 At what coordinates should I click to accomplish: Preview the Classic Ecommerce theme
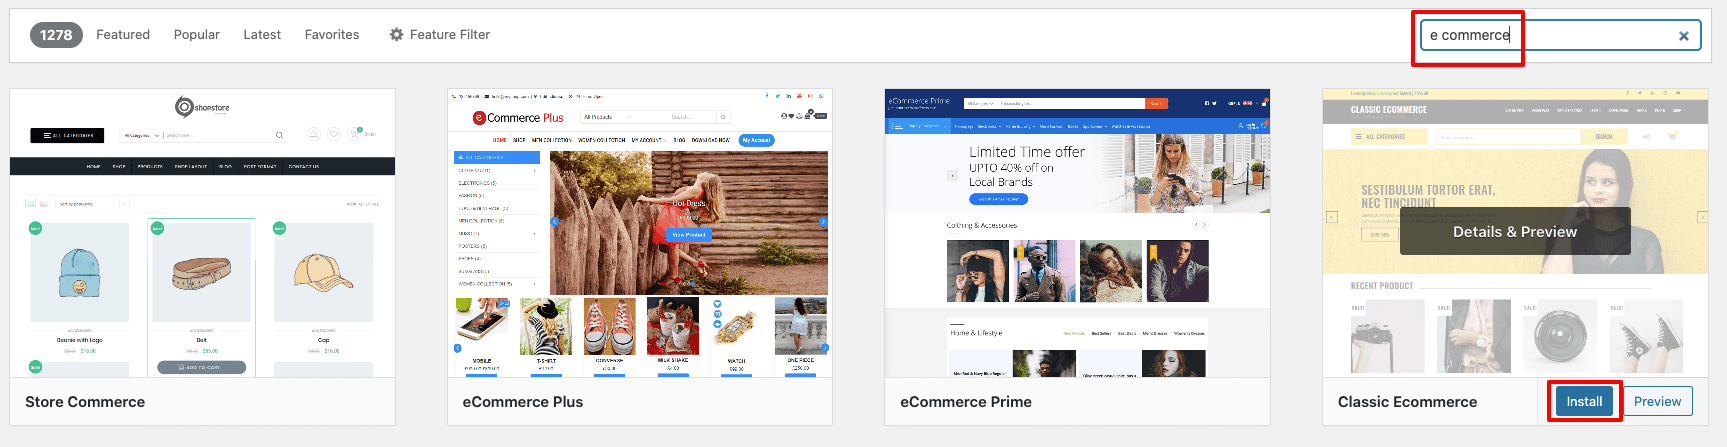click(x=1657, y=401)
